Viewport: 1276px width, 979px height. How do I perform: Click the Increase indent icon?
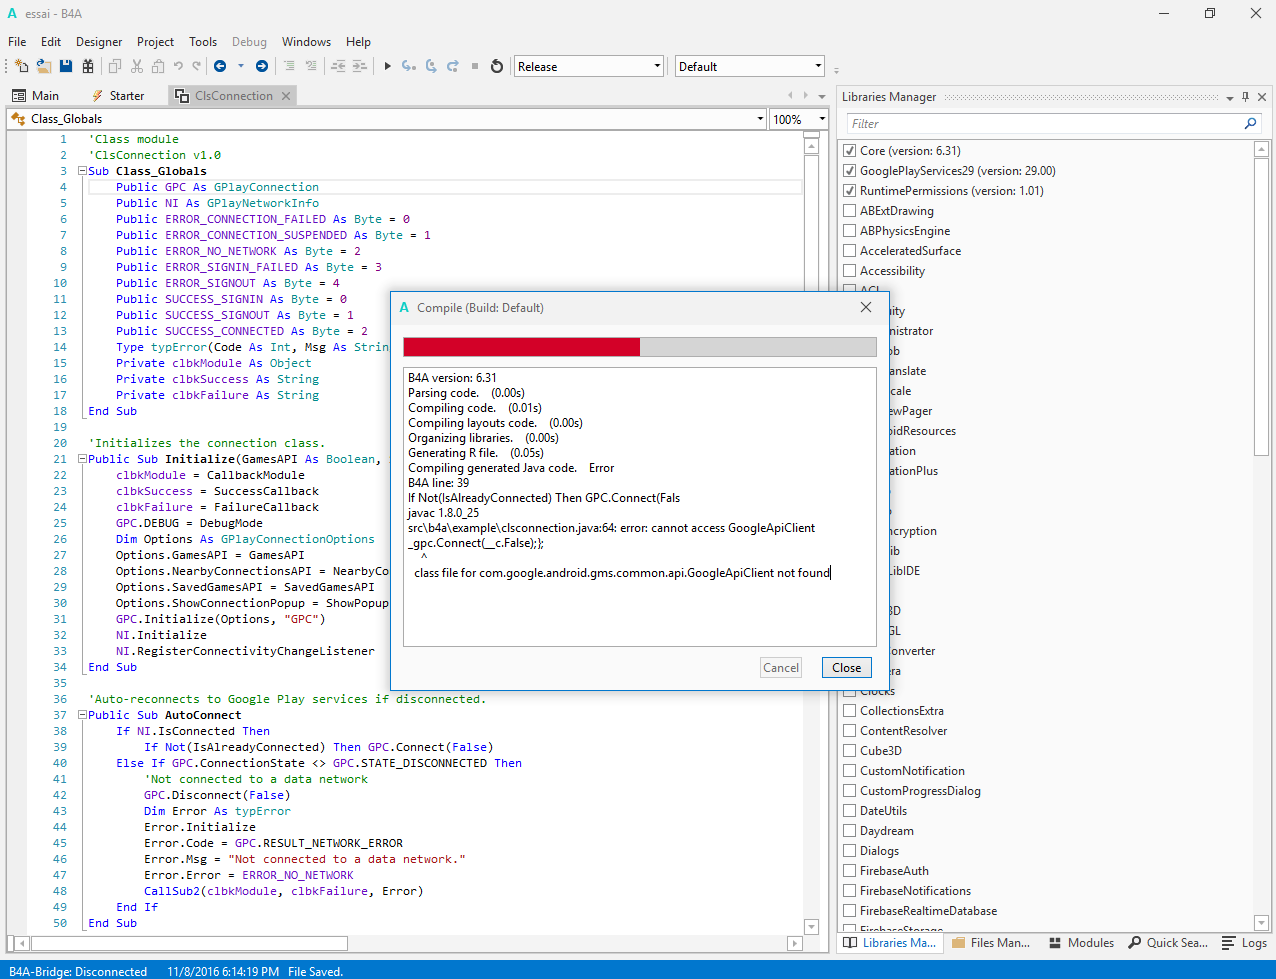click(360, 66)
